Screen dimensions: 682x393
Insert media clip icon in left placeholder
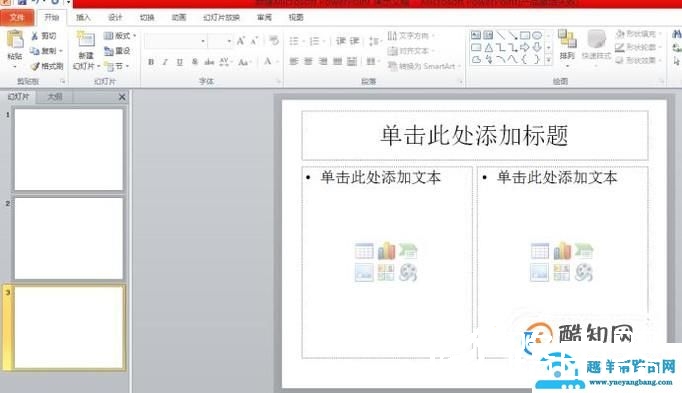tap(408, 273)
